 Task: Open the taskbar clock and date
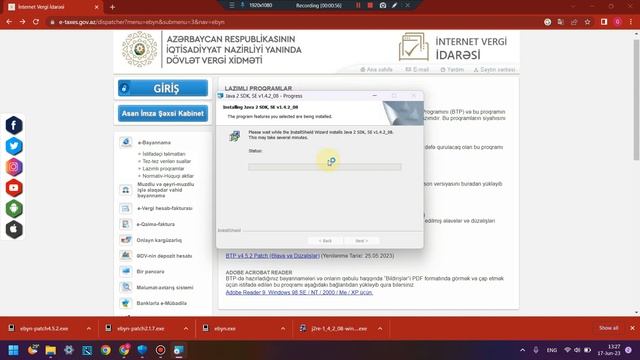609,350
